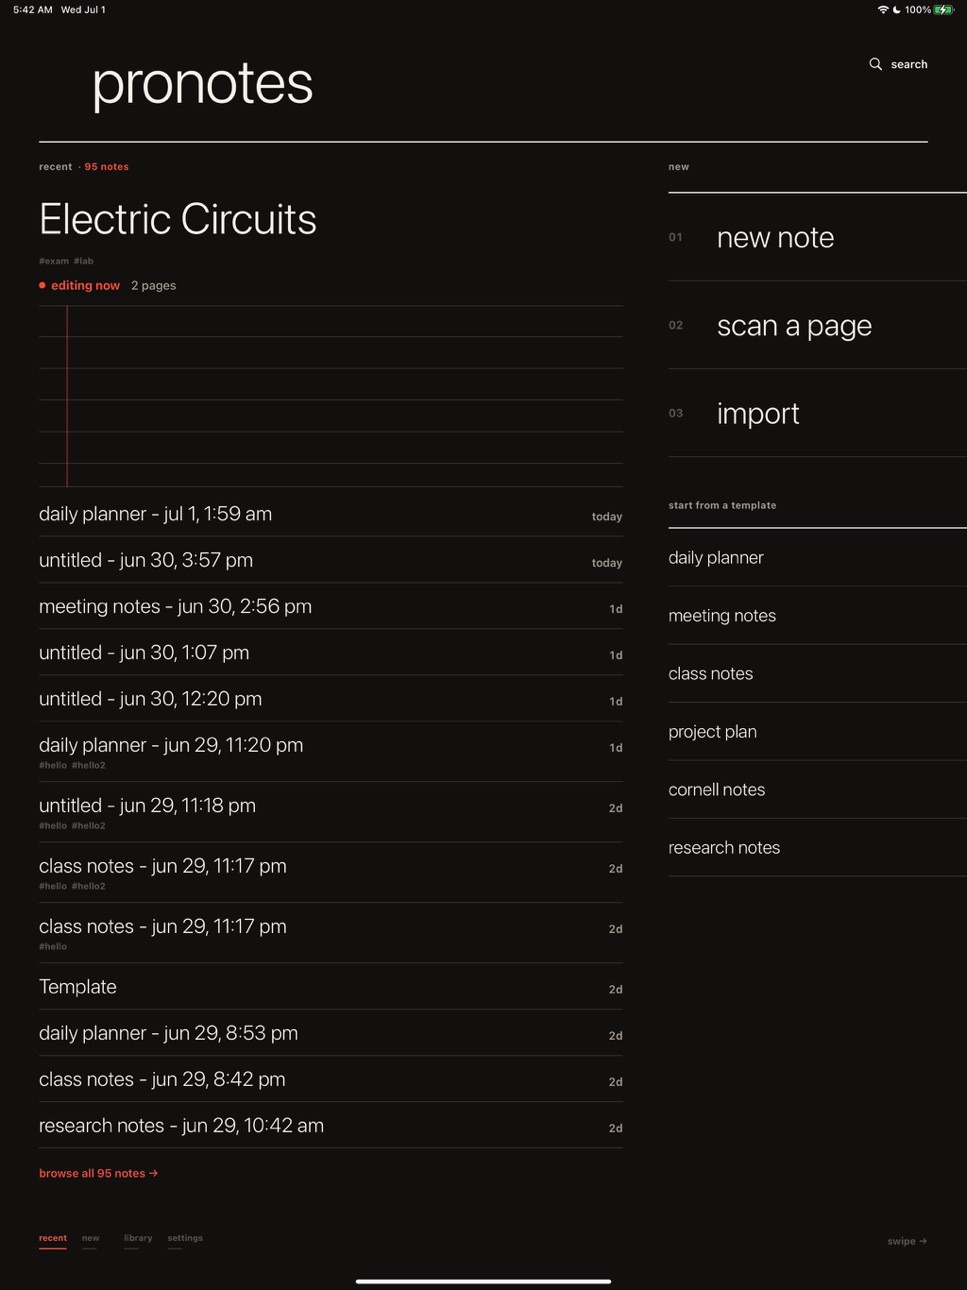Screen dimensions: 967x1290
Task: Choose the import option
Action: 817,413
